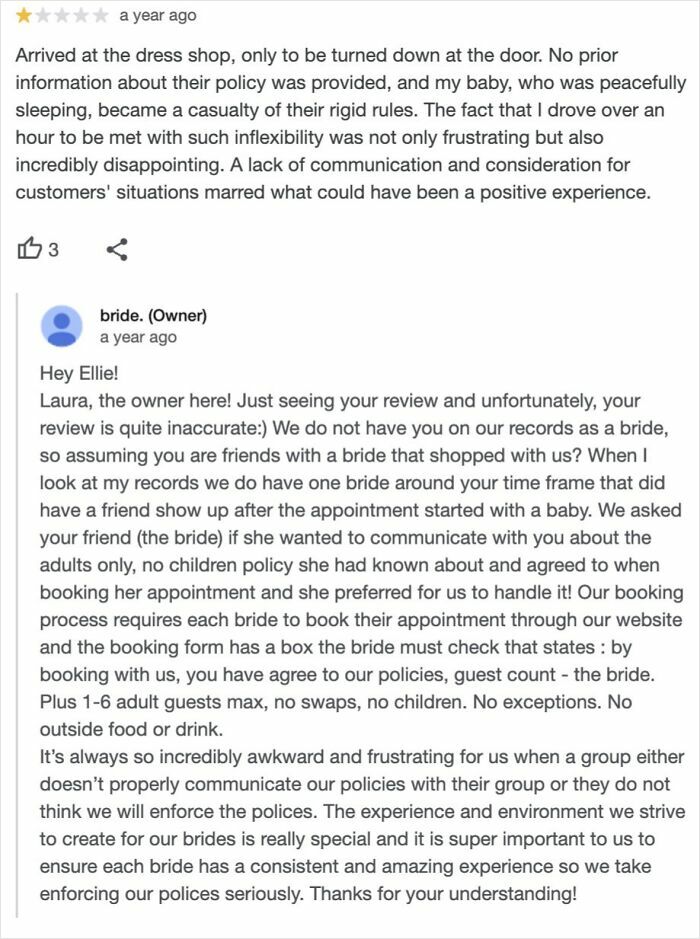700x939 pixels.
Task: Click the third empty star icon
Action: tap(60, 15)
